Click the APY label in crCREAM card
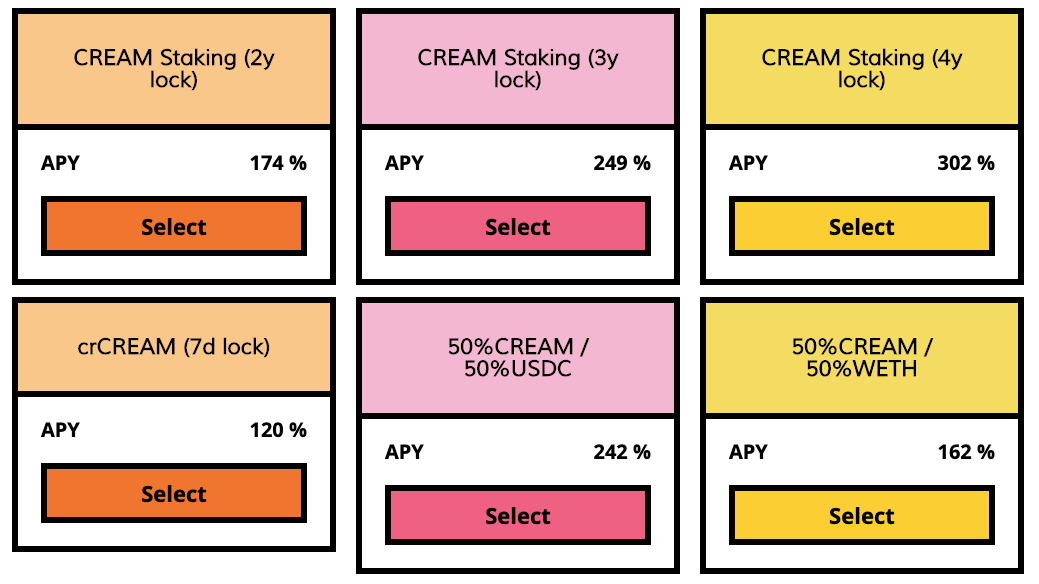The width and height of the screenshot is (1039, 584). pos(60,430)
